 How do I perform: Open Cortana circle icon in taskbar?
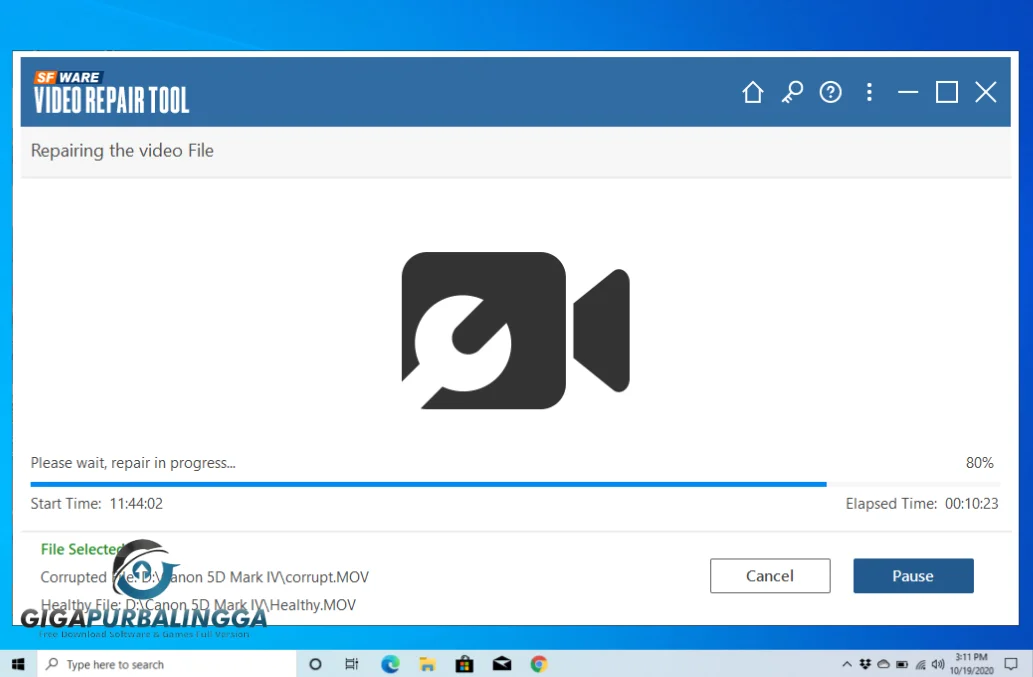[x=316, y=664]
